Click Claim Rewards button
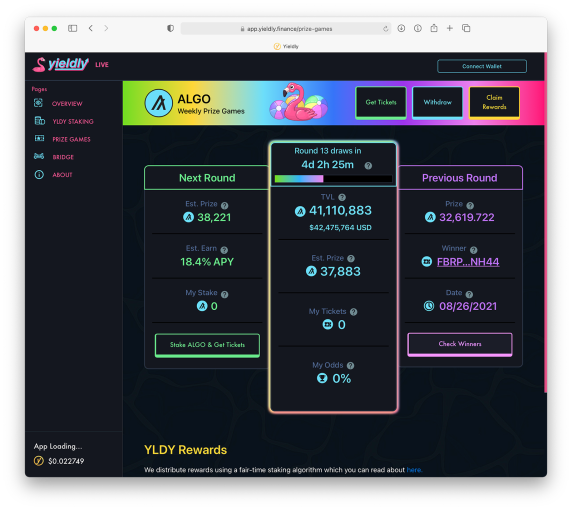The image size is (572, 510). 494,103
